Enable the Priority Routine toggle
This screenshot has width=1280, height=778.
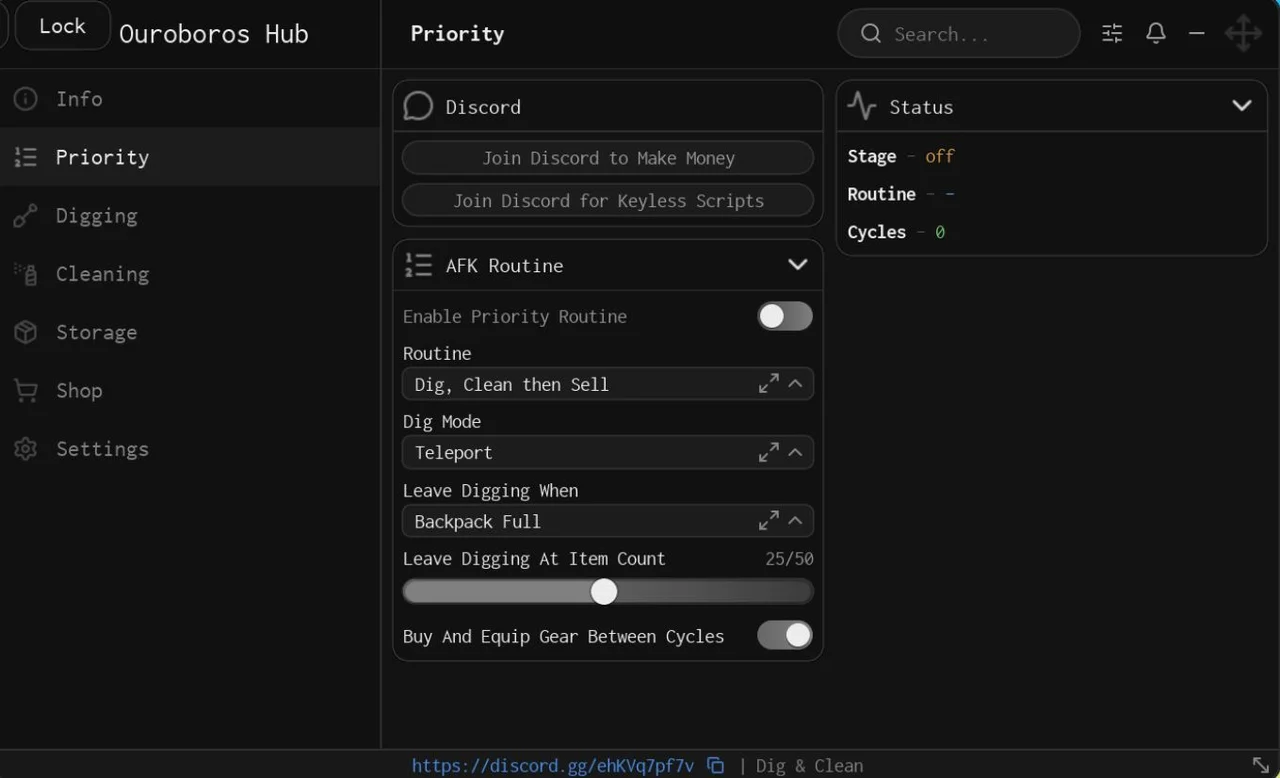[x=785, y=316]
